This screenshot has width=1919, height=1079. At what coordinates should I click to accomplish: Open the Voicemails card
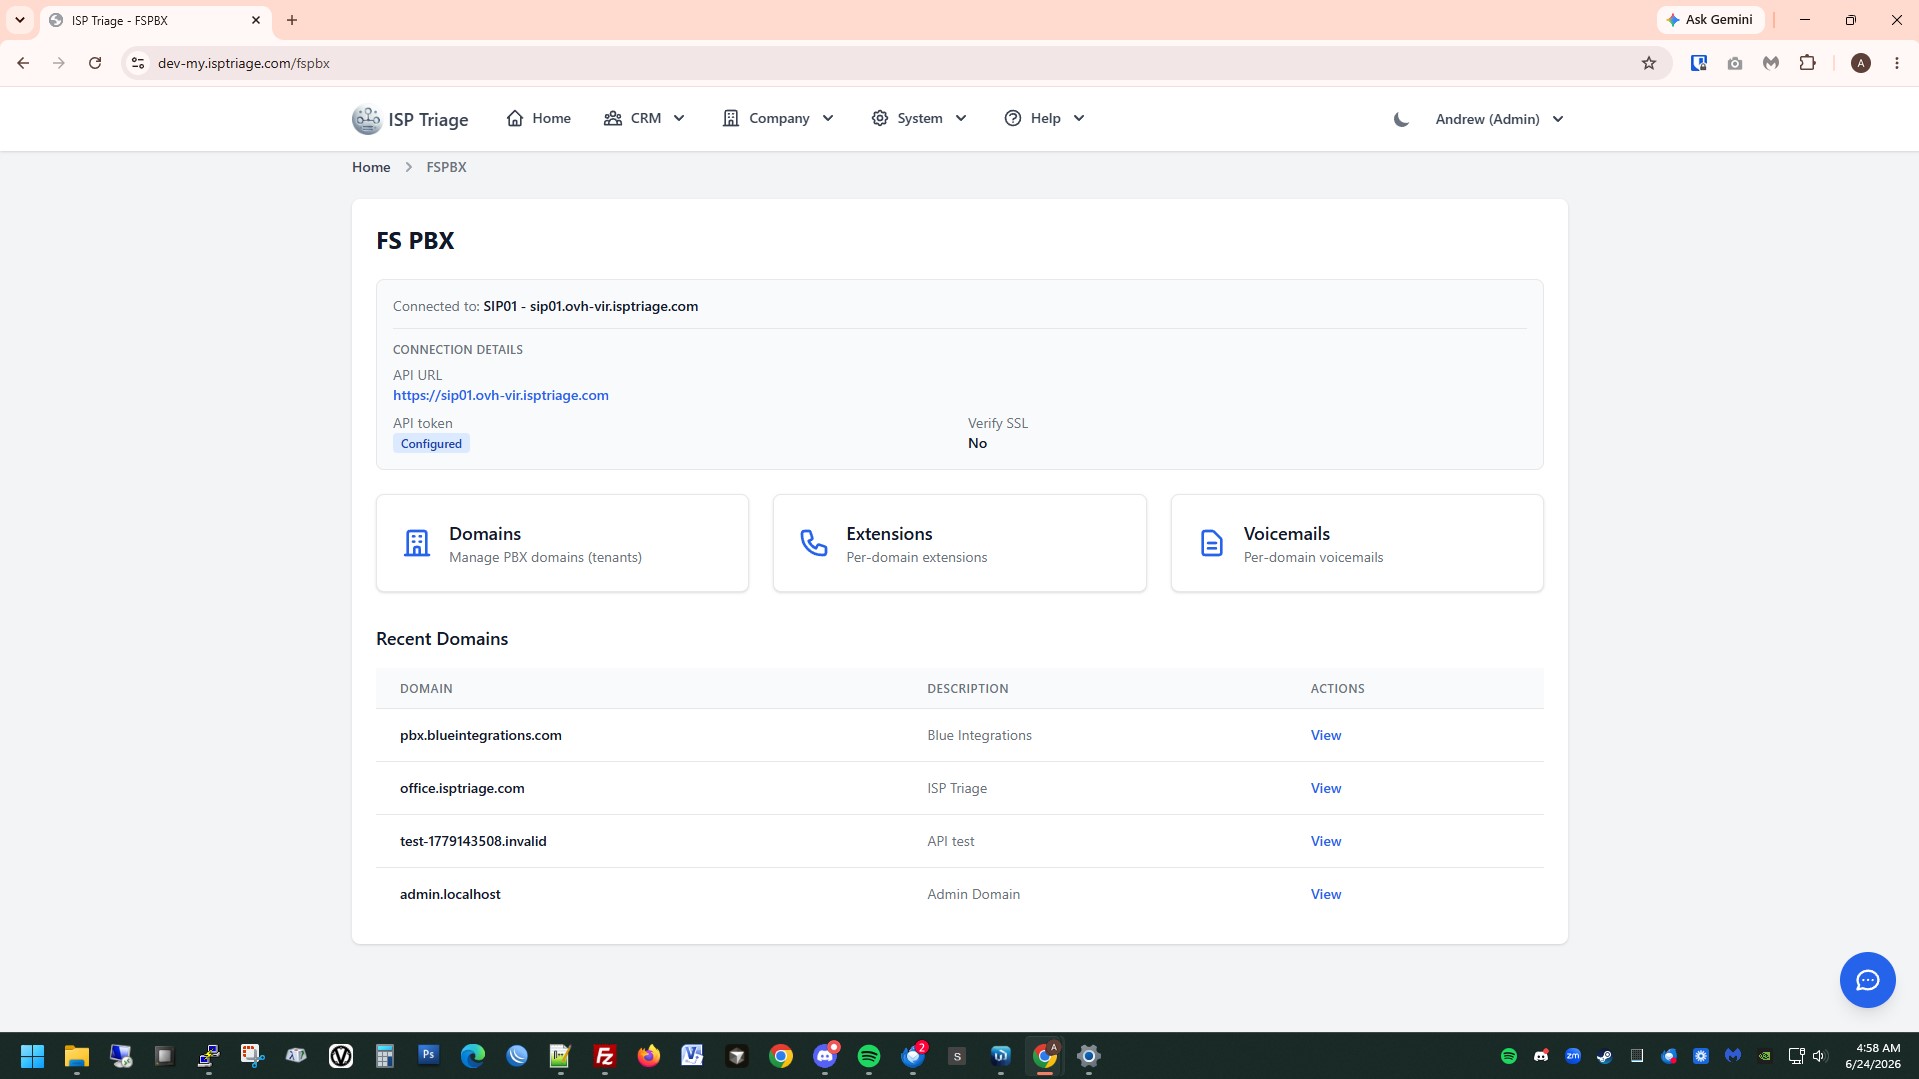click(x=1357, y=543)
